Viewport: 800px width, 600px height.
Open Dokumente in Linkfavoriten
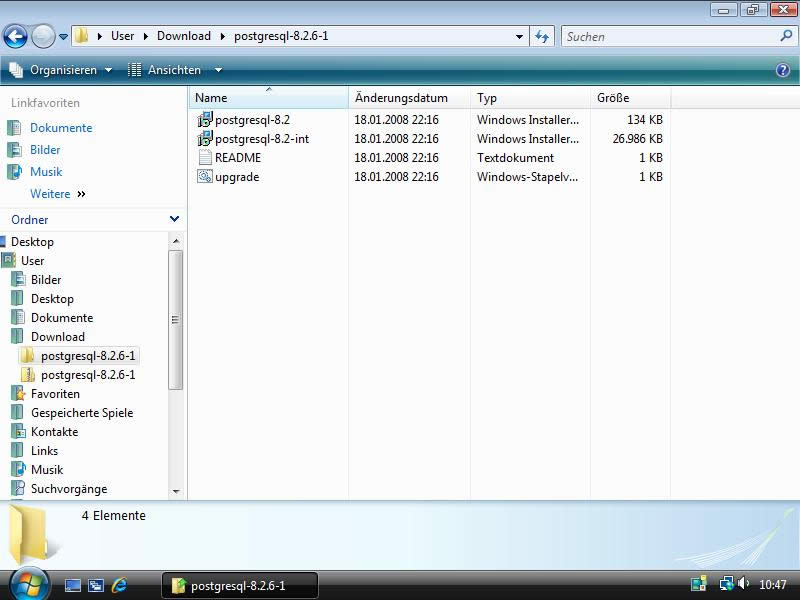pyautogui.click(x=61, y=128)
